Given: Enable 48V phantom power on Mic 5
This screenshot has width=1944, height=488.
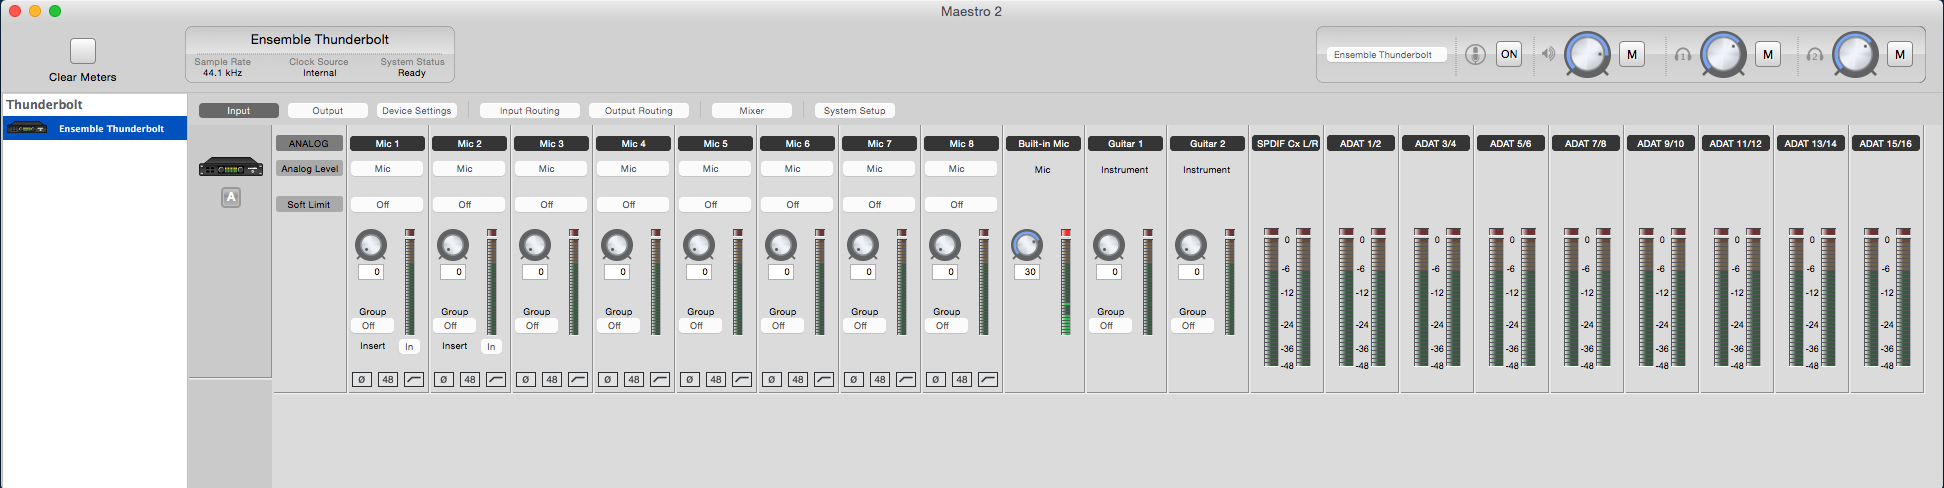Looking at the screenshot, I should [x=716, y=380].
